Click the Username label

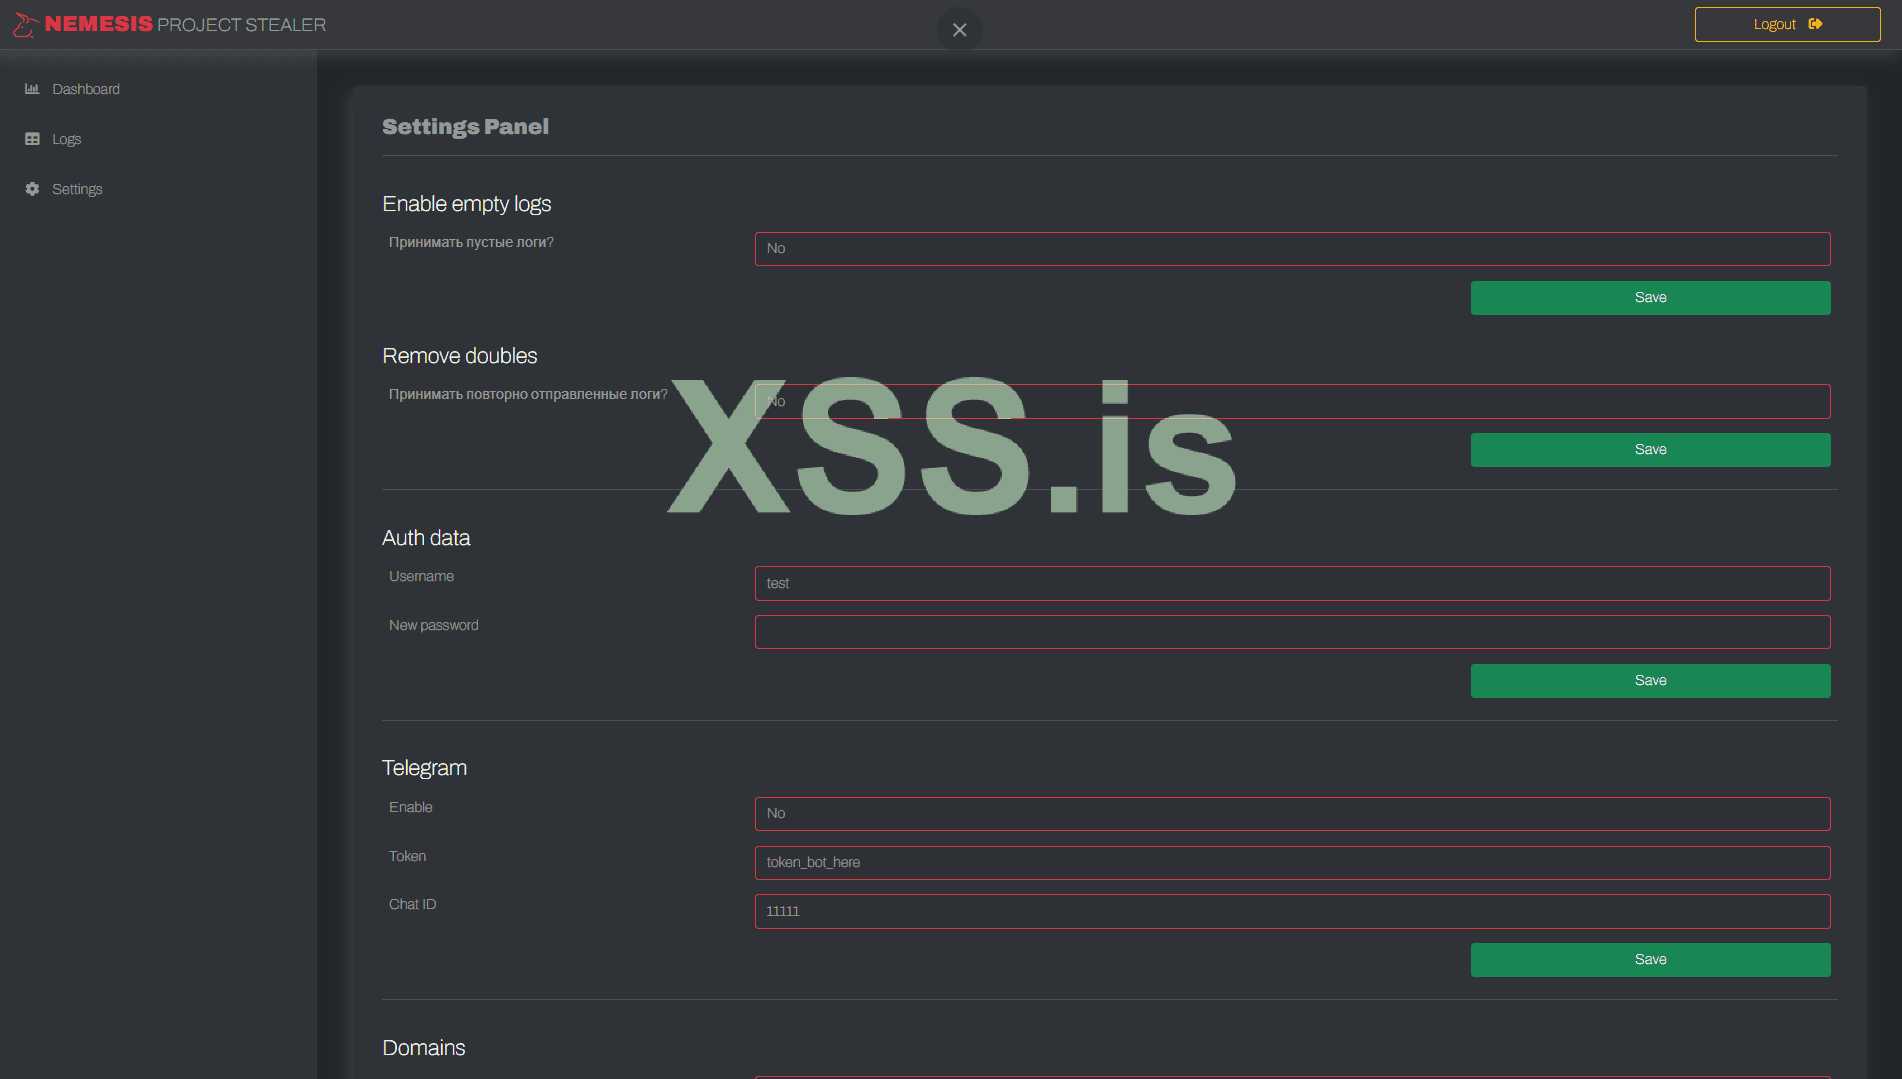421,576
